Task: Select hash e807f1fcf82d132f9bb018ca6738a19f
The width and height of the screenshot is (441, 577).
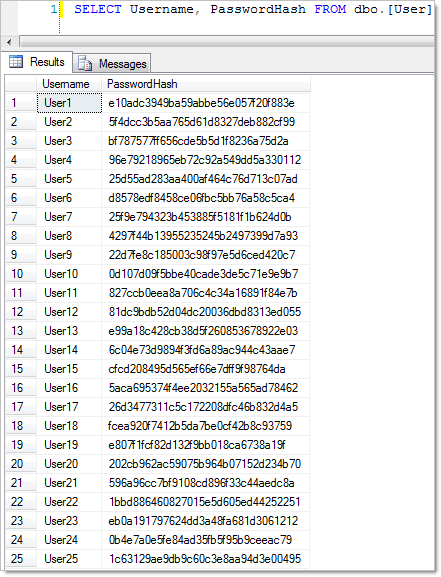Action: (x=205, y=445)
